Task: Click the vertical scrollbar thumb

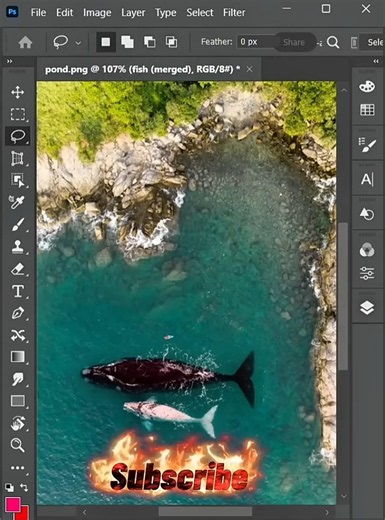Action: coord(343,296)
